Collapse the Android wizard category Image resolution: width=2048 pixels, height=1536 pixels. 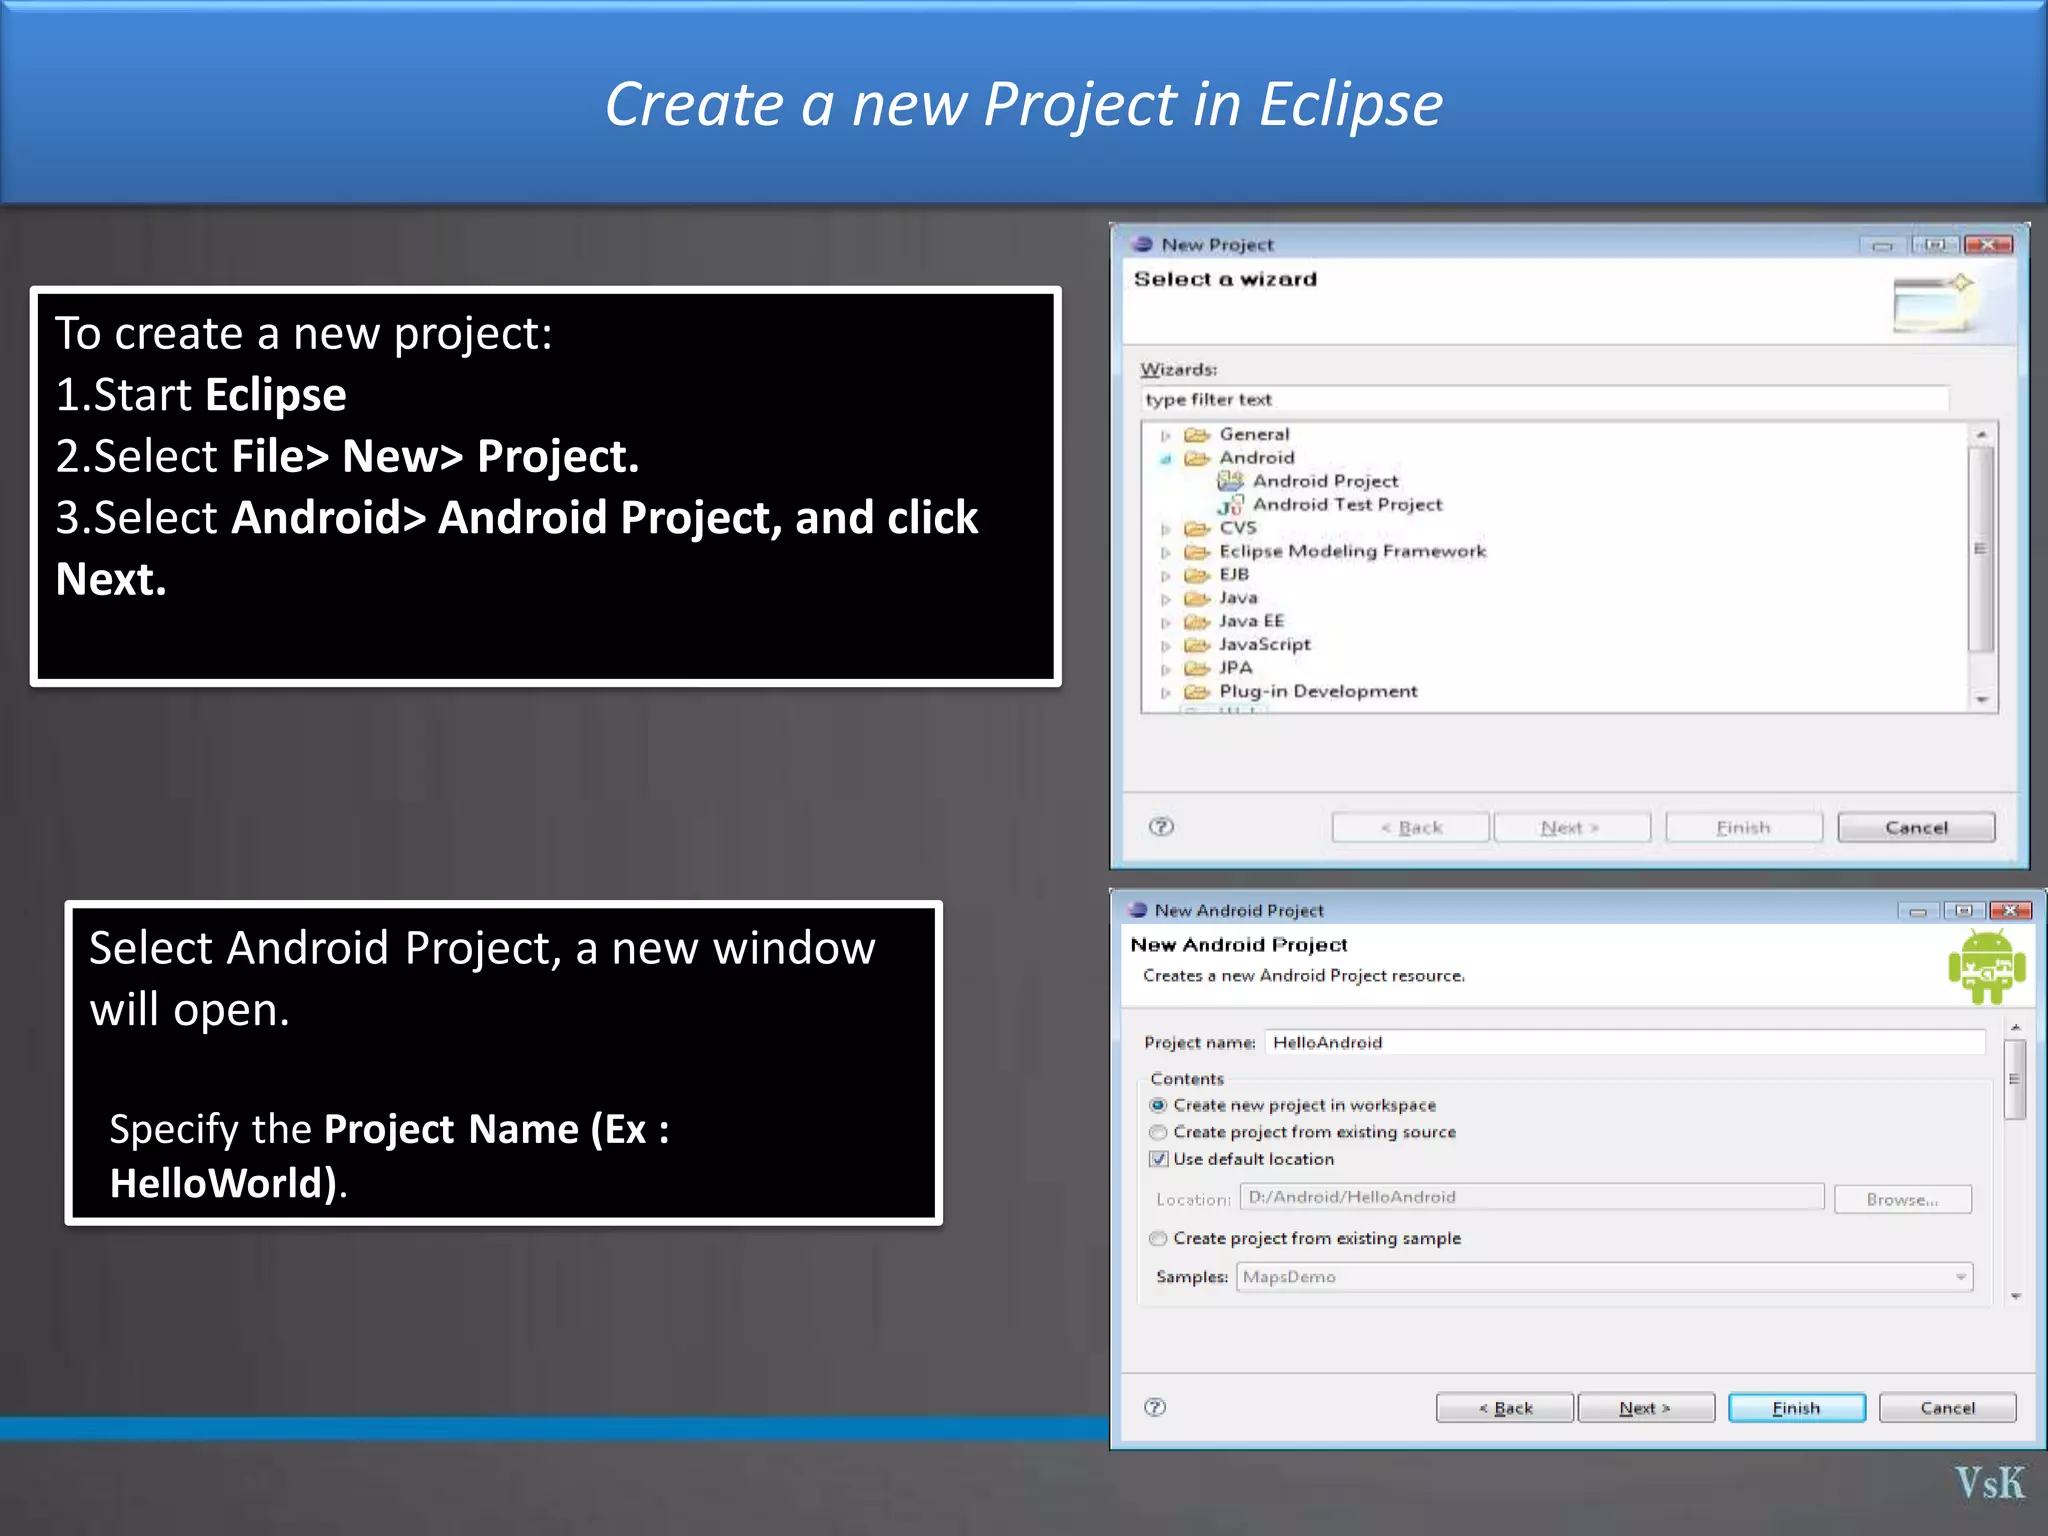coord(1165,459)
